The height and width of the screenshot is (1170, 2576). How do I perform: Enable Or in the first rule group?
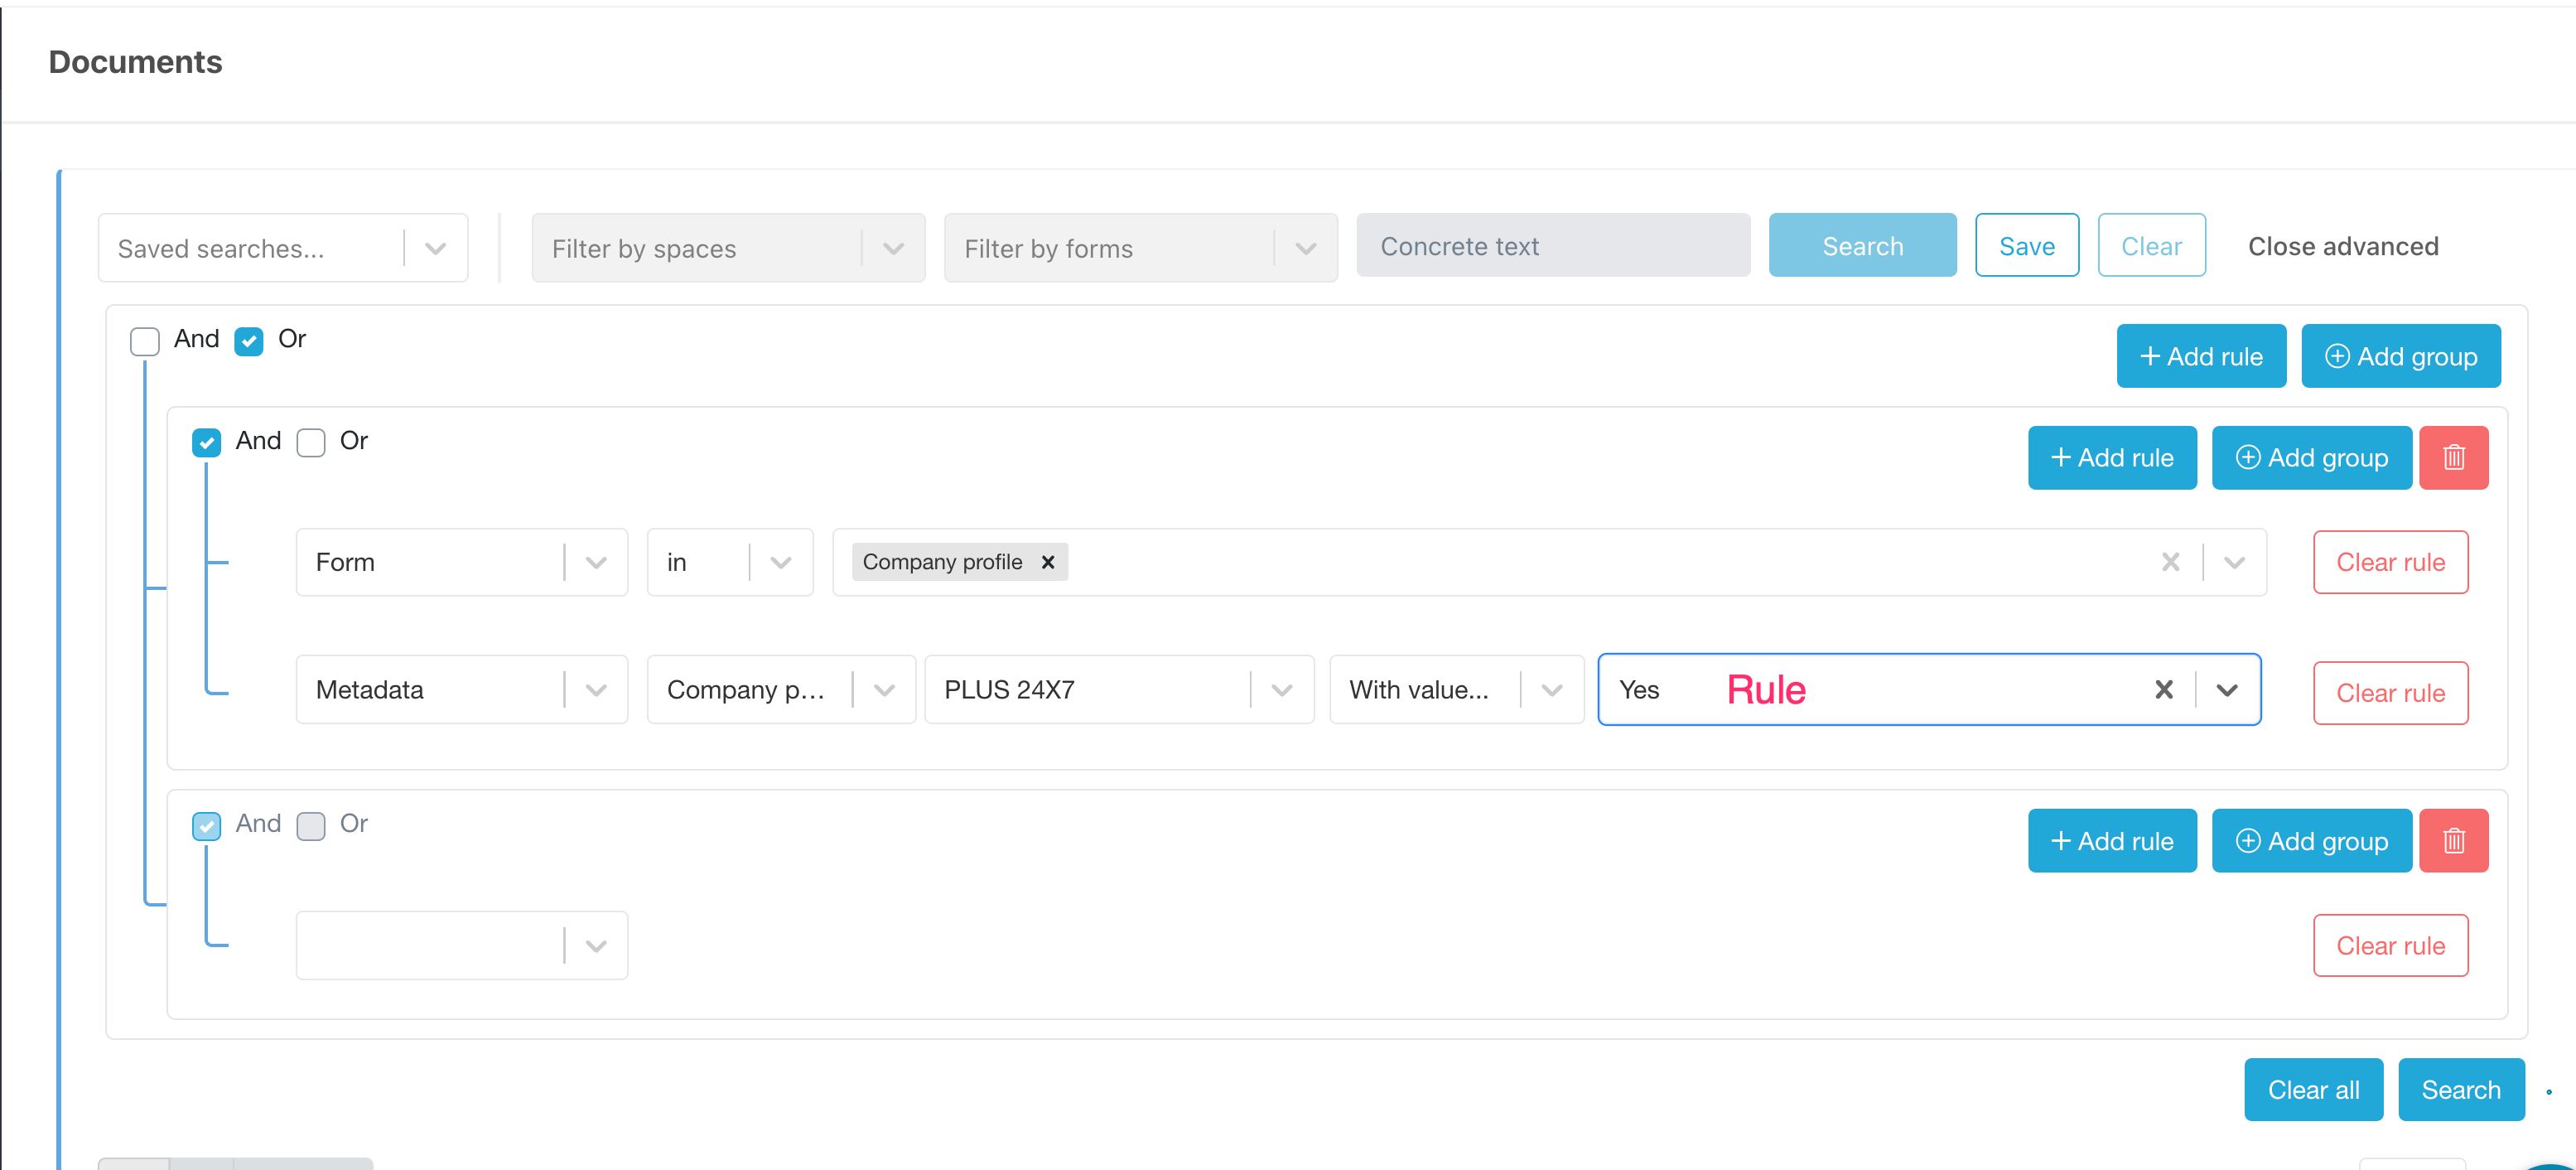(311, 443)
